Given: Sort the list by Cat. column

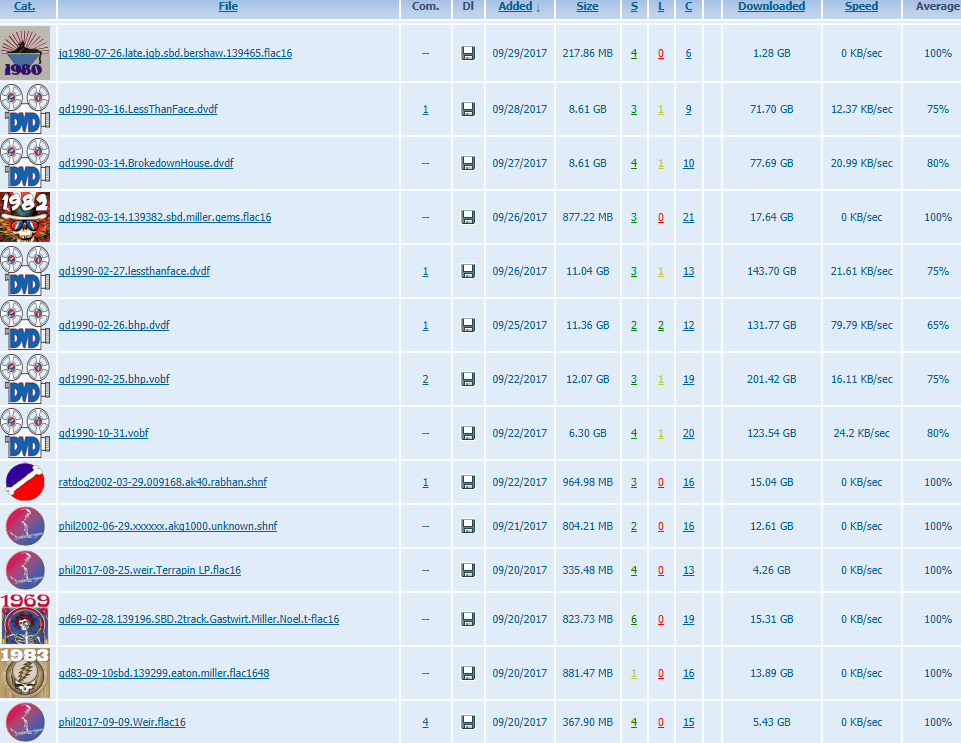Looking at the screenshot, I should pos(25,6).
